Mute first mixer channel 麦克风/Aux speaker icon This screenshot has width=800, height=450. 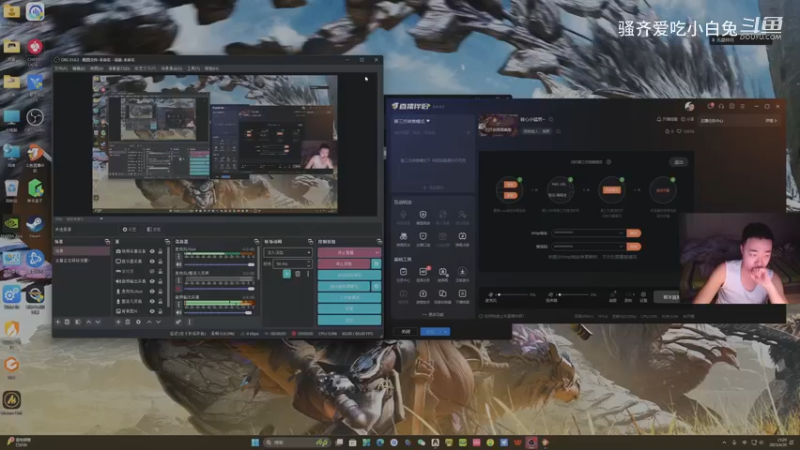pos(179,264)
